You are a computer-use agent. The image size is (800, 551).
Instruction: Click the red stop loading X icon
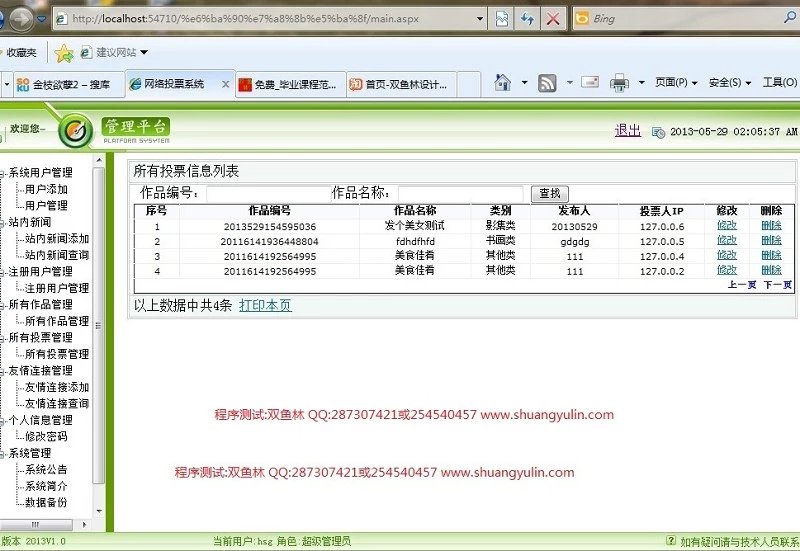(553, 19)
